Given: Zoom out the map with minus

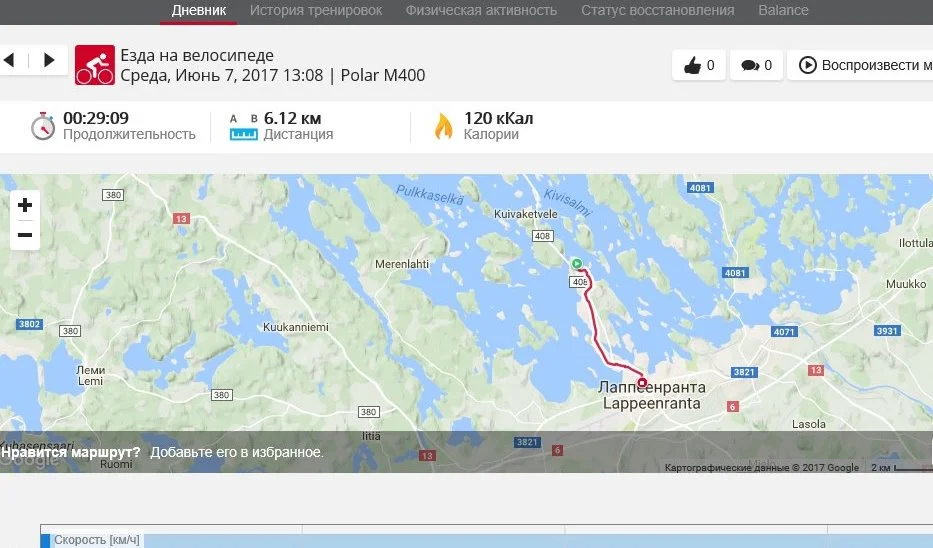Looking at the screenshot, I should point(25,235).
